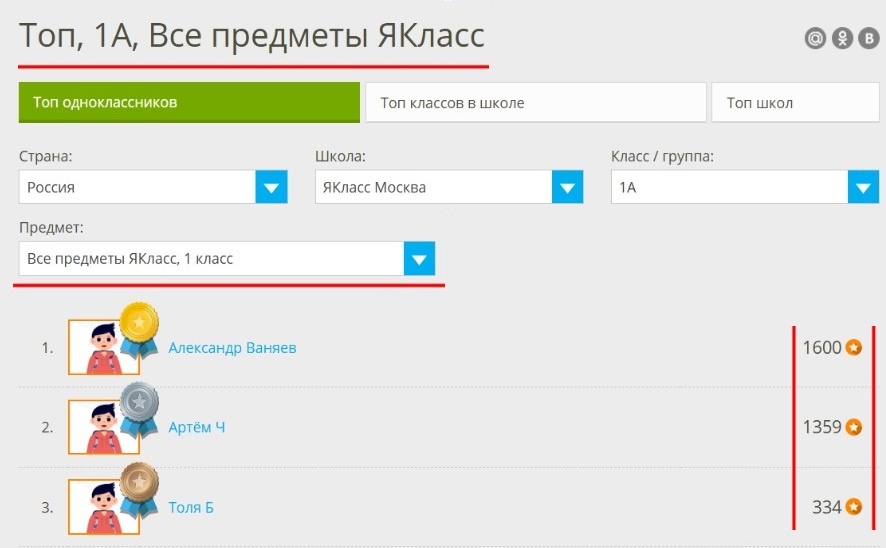This screenshot has width=886, height=548.
Task: Open Страна dropdown showing Россия
Action: (x=153, y=187)
